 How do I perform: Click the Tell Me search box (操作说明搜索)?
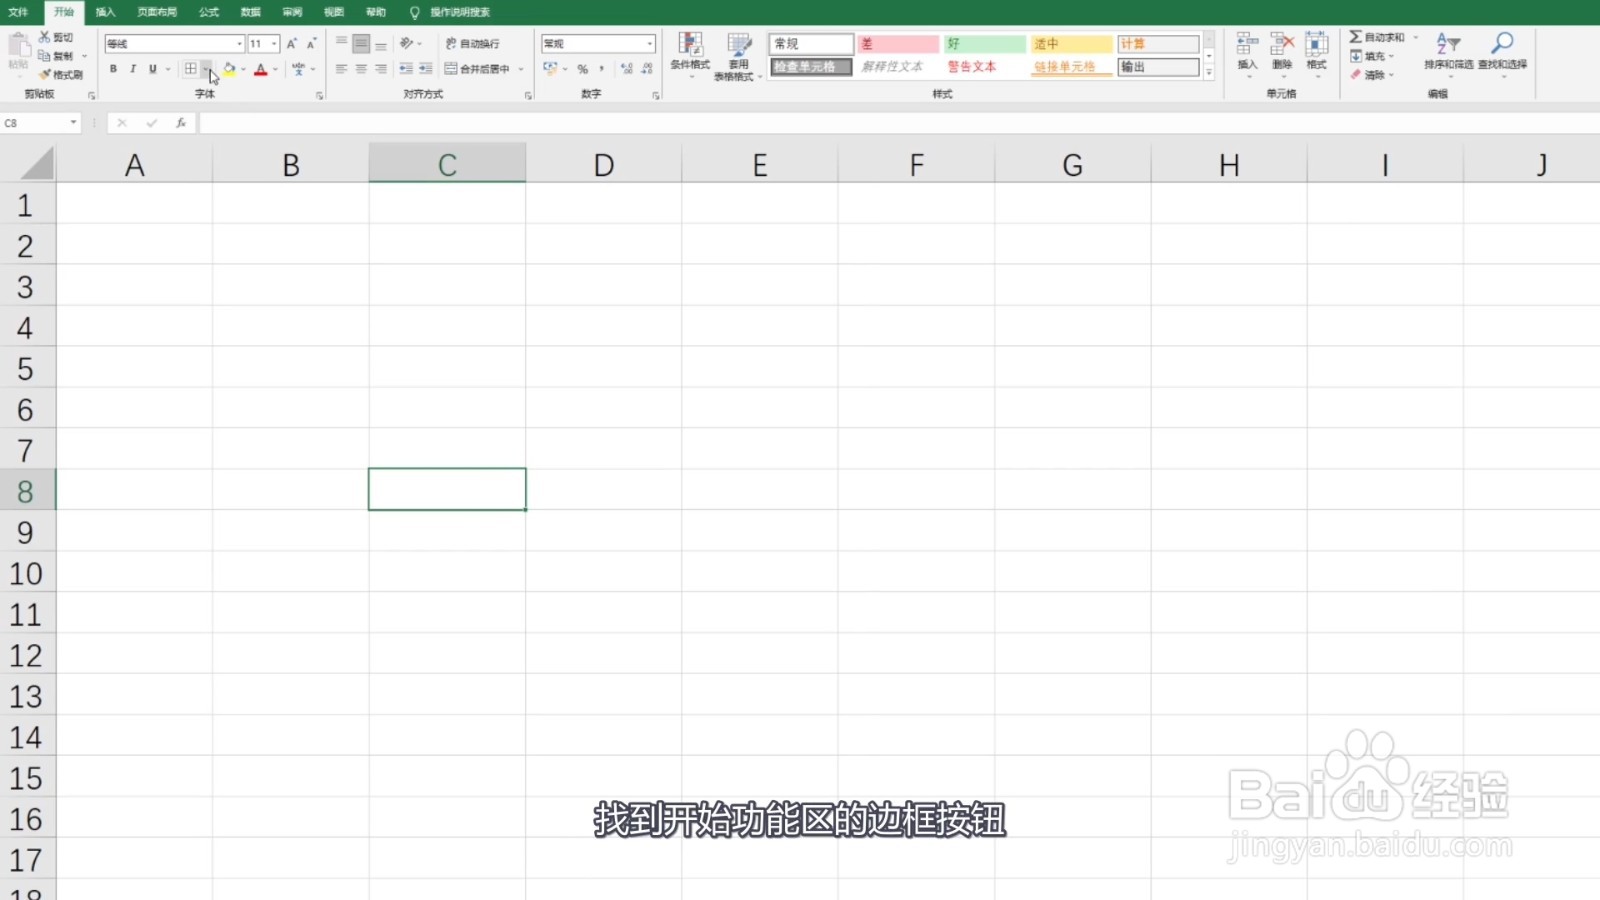click(x=460, y=12)
